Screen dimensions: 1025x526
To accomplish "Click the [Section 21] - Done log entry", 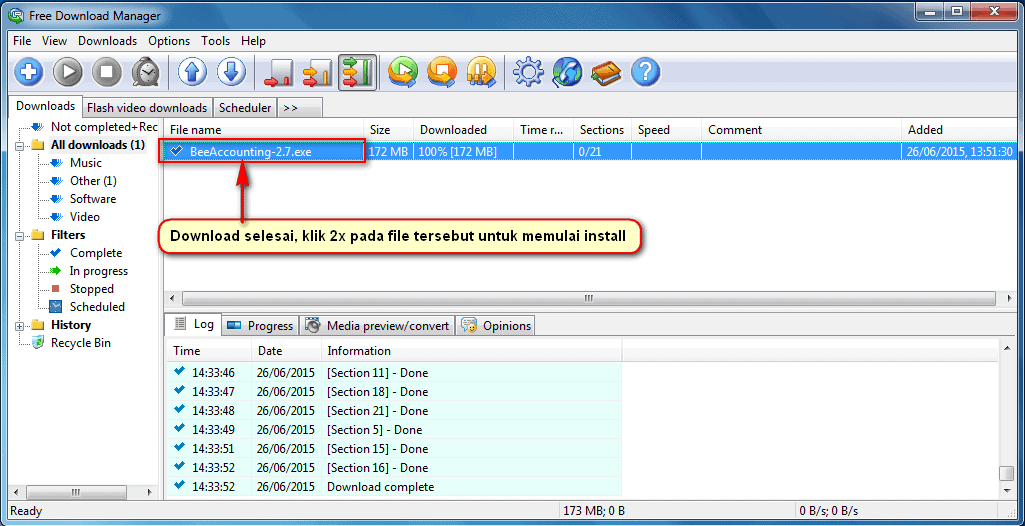I will 394,411.
